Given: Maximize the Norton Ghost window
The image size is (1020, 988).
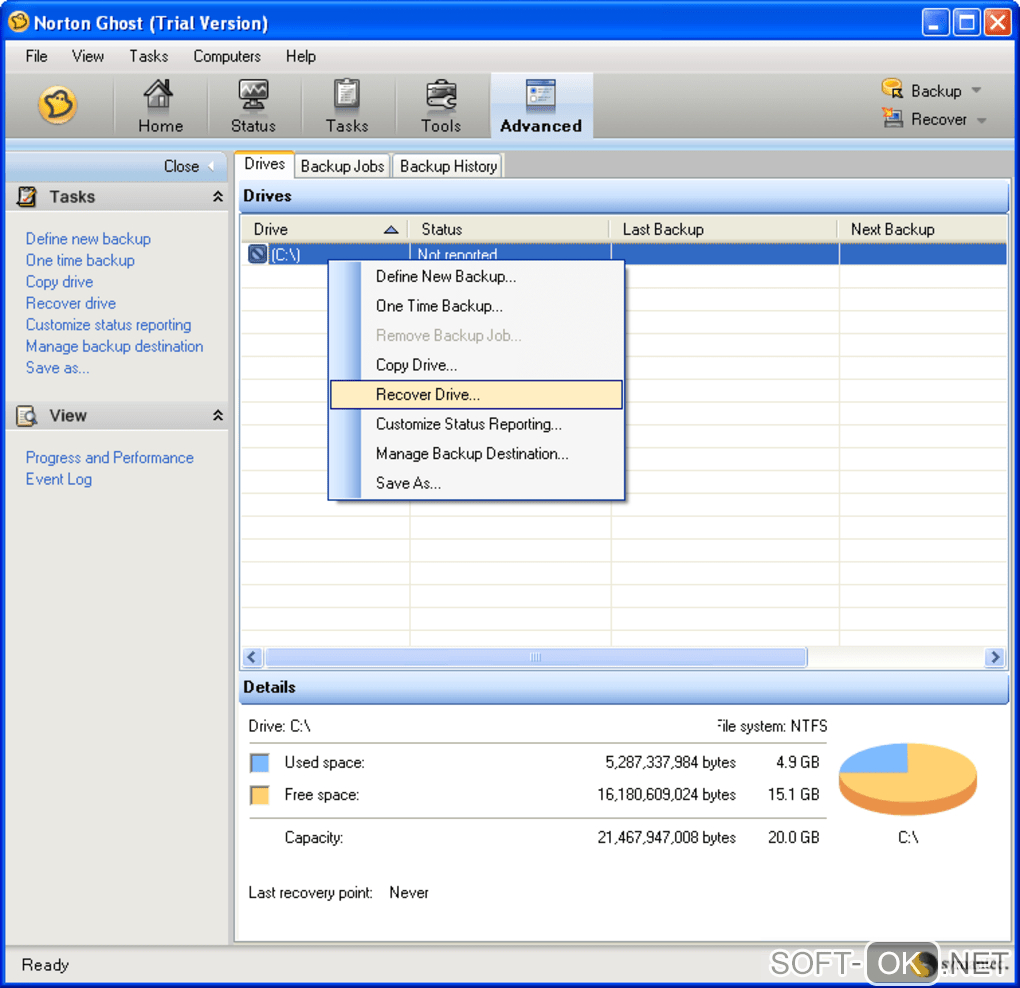Looking at the screenshot, I should pyautogui.click(x=967, y=23).
